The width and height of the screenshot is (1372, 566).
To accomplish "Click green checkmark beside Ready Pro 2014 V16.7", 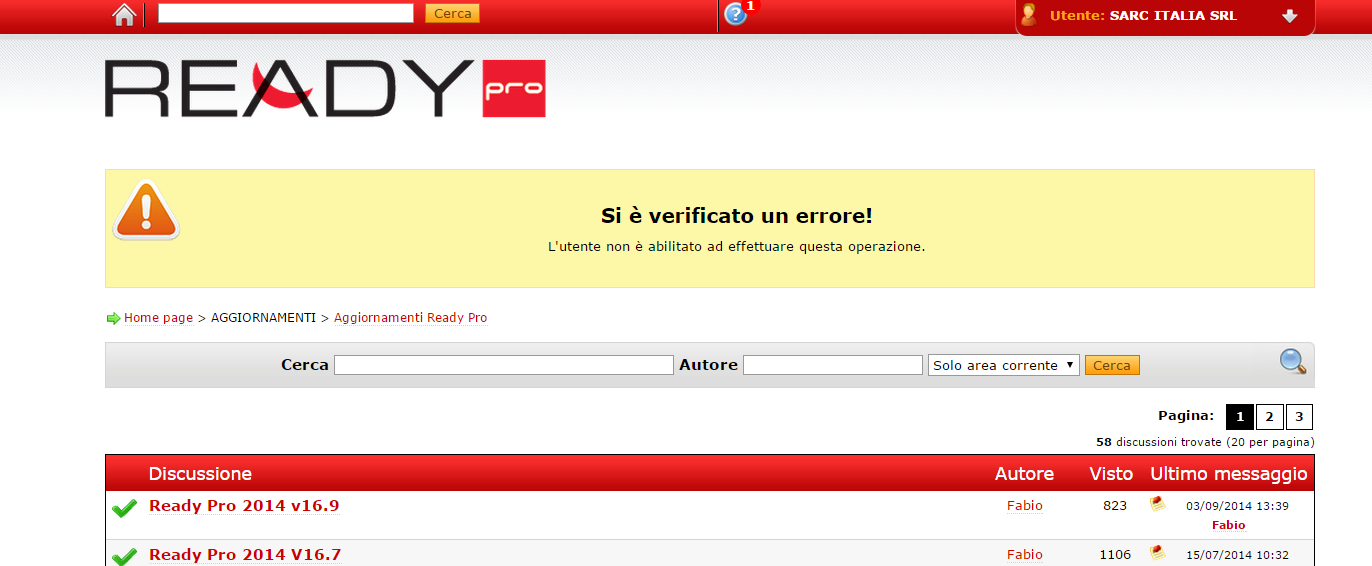I will 124,557.
